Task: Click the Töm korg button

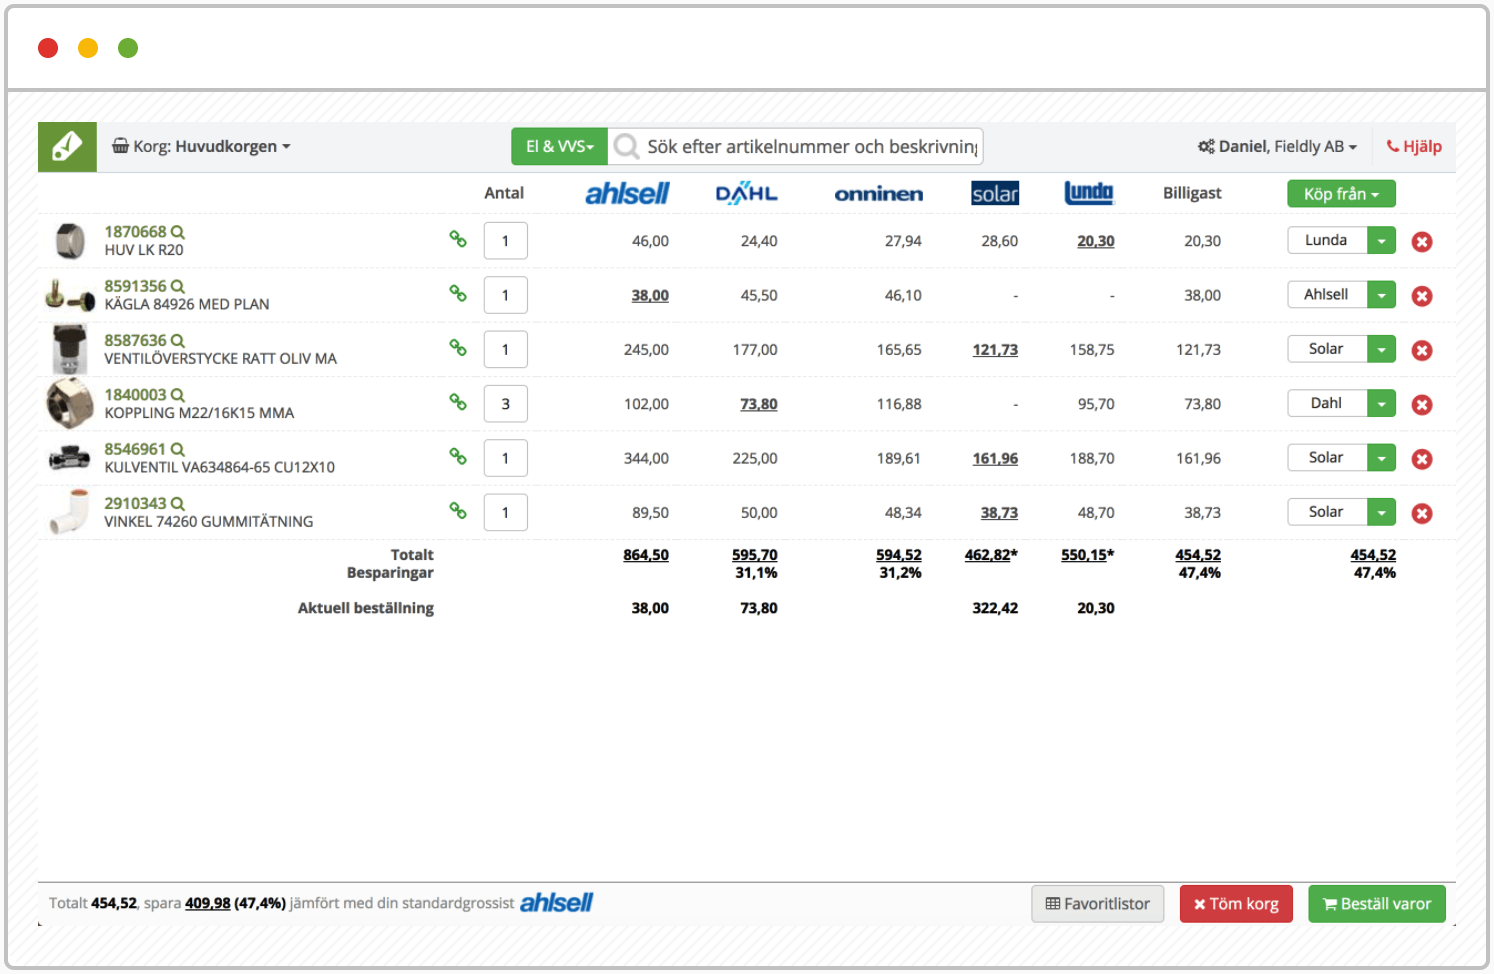Action: tap(1236, 904)
